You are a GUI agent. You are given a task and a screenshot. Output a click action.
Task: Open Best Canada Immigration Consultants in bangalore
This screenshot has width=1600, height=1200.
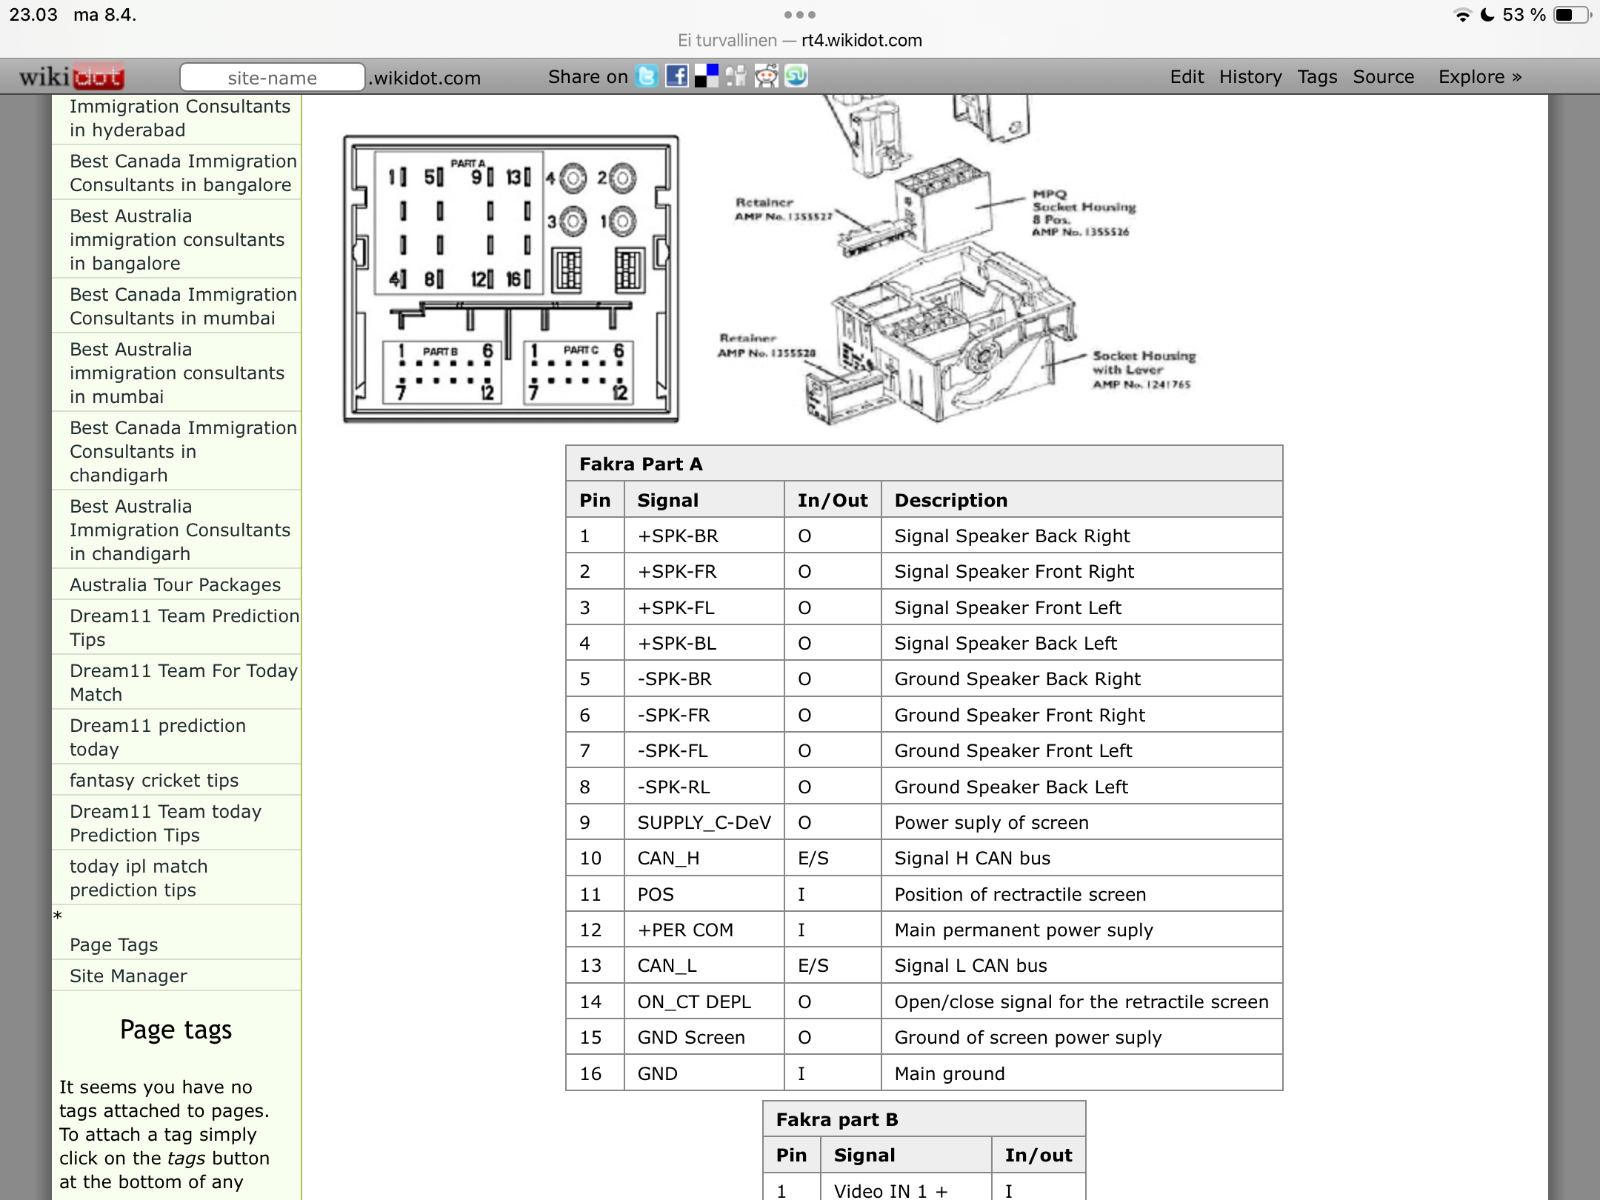click(183, 173)
